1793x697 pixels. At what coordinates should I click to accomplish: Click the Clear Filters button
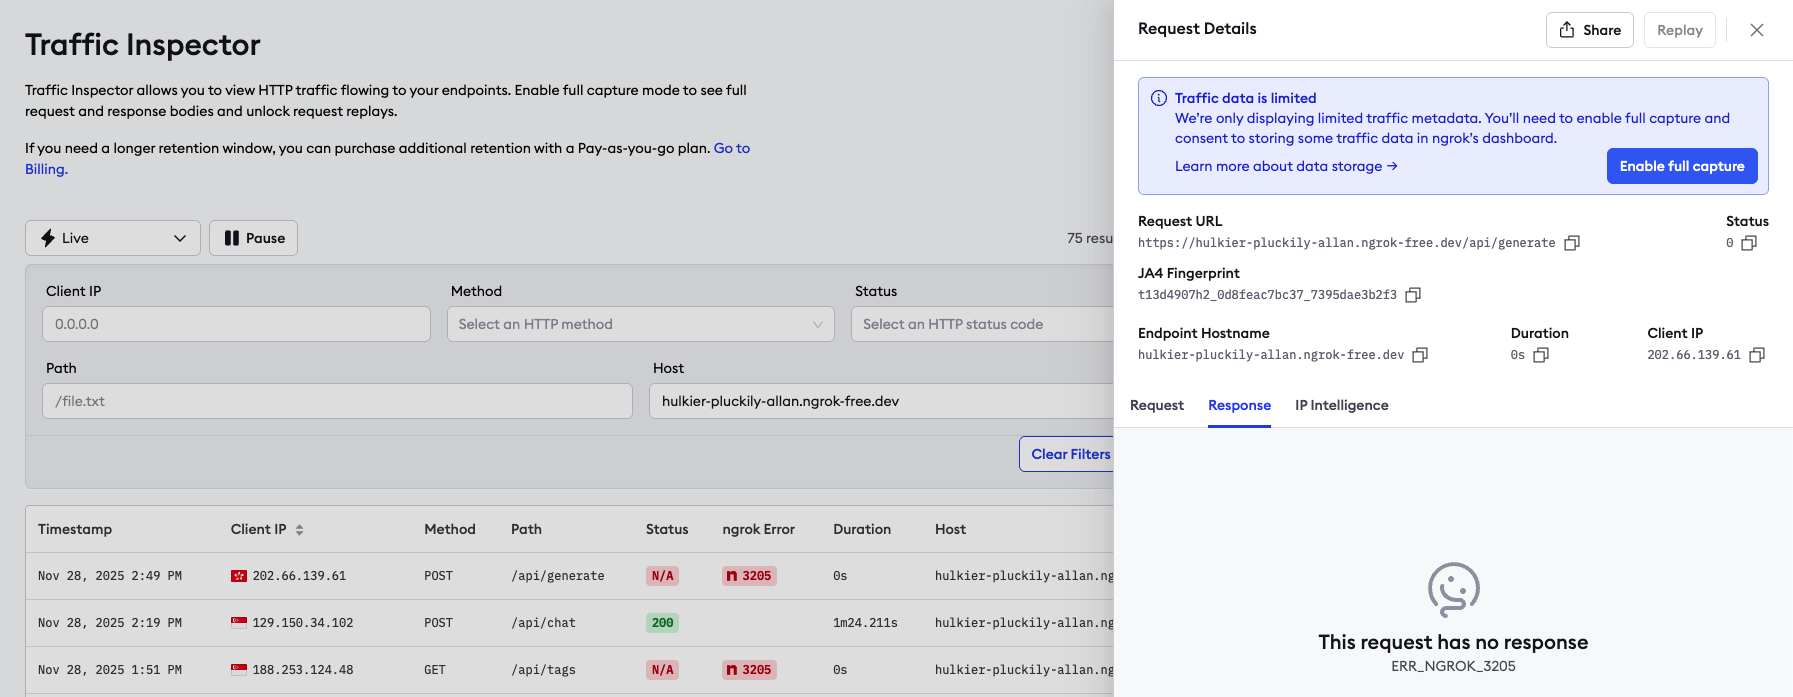[x=1066, y=454]
